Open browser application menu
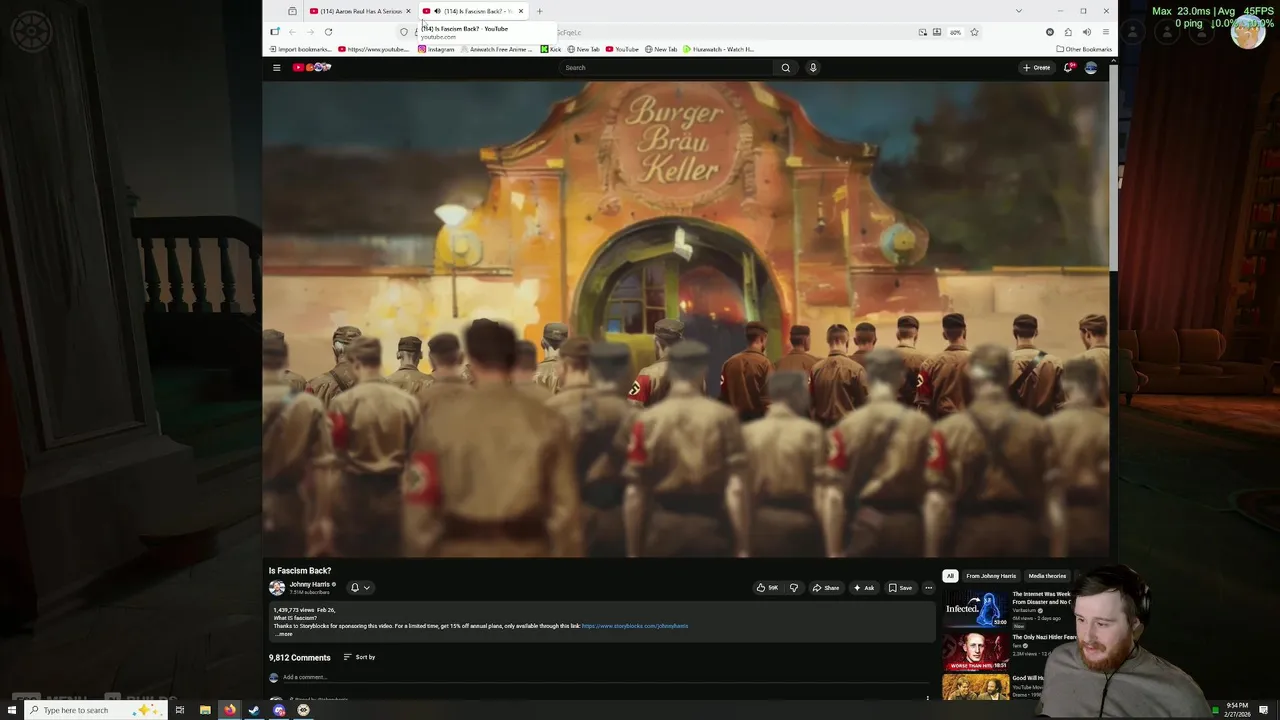 point(1105,32)
